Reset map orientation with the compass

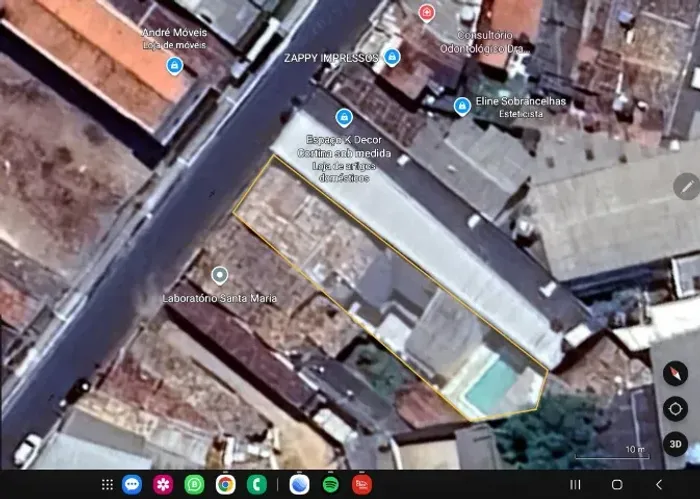[x=675, y=373]
